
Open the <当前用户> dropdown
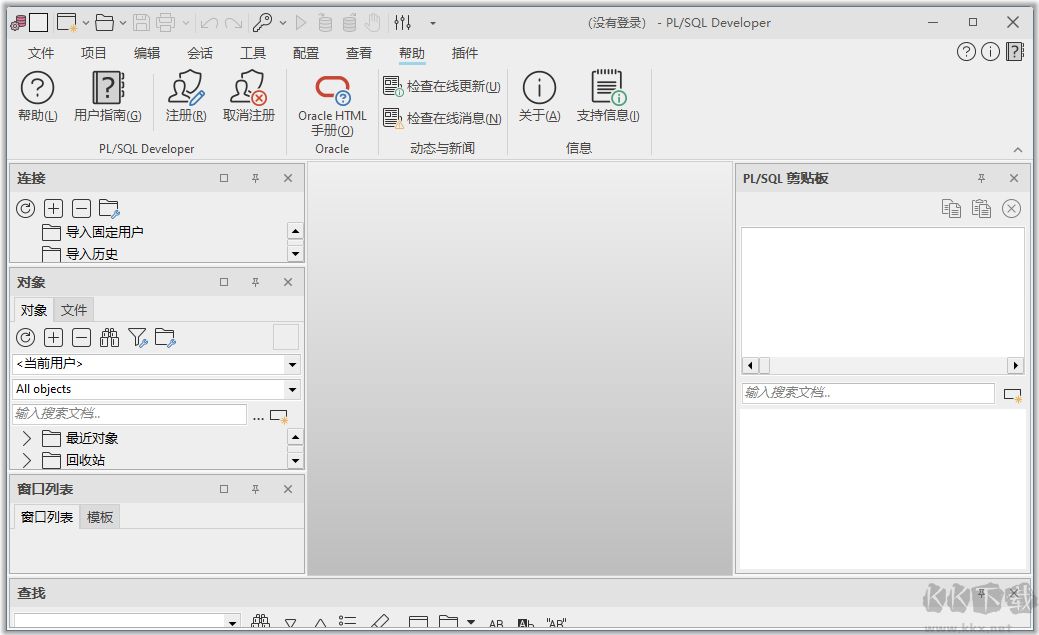coord(292,365)
